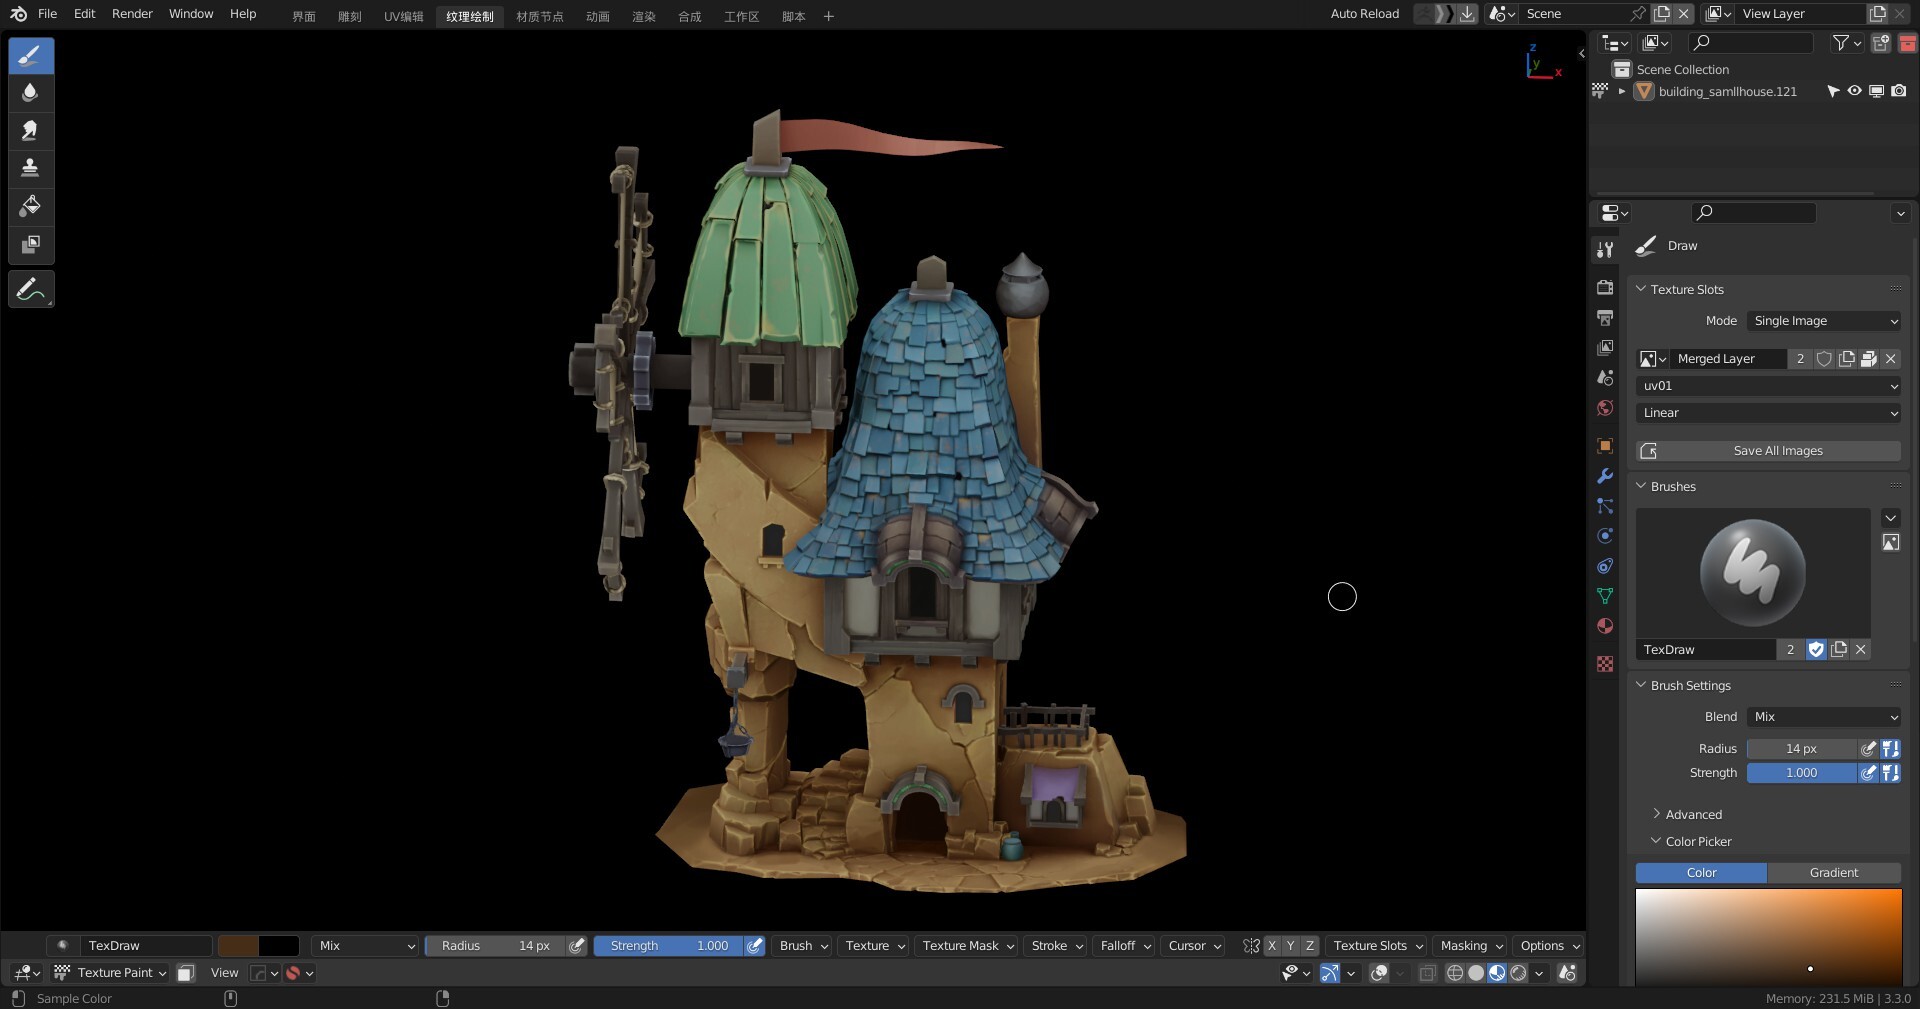The width and height of the screenshot is (1920, 1009).
Task: Select the Smear tool
Action: click(x=31, y=131)
